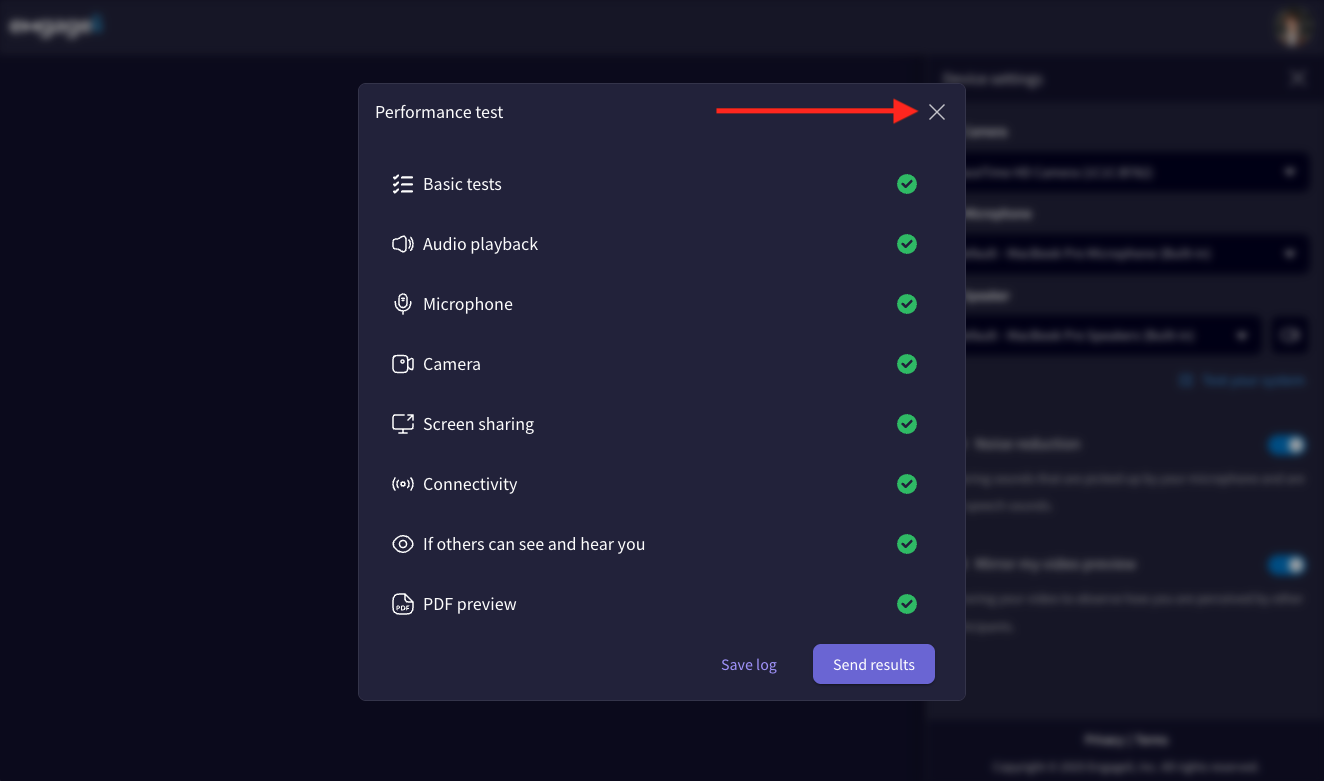Close the blurred Device settings panel
The height and width of the screenshot is (781, 1324).
pos(1298,78)
